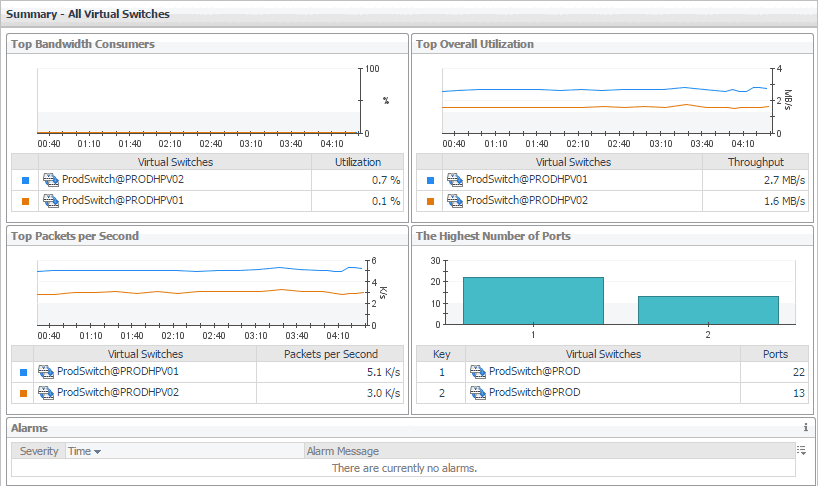The width and height of the screenshot is (818, 486).
Task: Click the ProdSwitch@PRODHPV01 switch icon in Overall Utilization
Action: (x=454, y=180)
